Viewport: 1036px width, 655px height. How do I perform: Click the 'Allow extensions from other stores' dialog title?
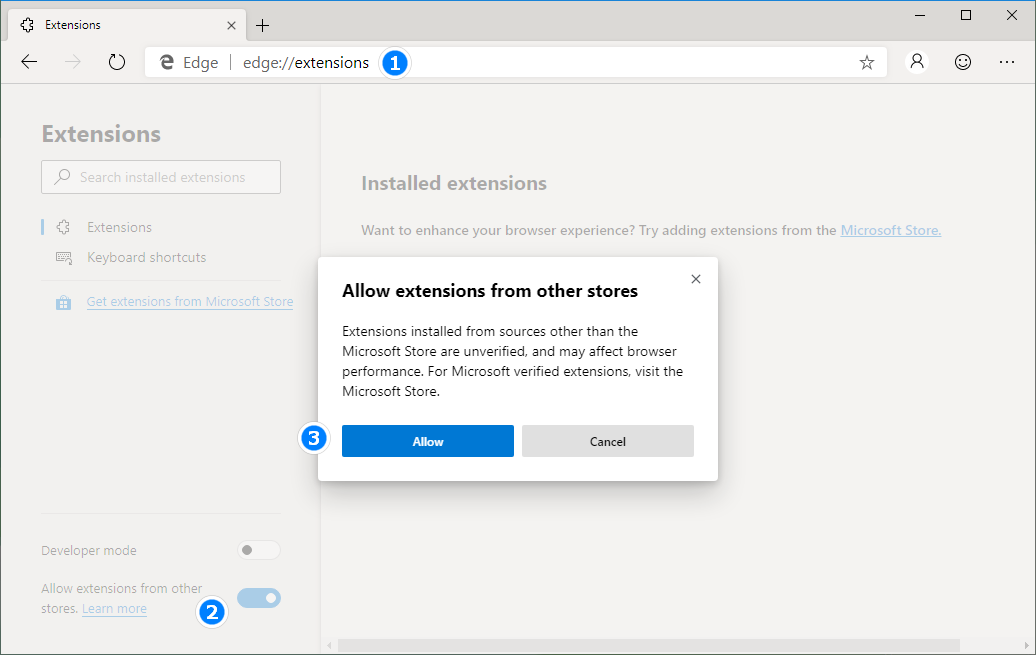490,291
